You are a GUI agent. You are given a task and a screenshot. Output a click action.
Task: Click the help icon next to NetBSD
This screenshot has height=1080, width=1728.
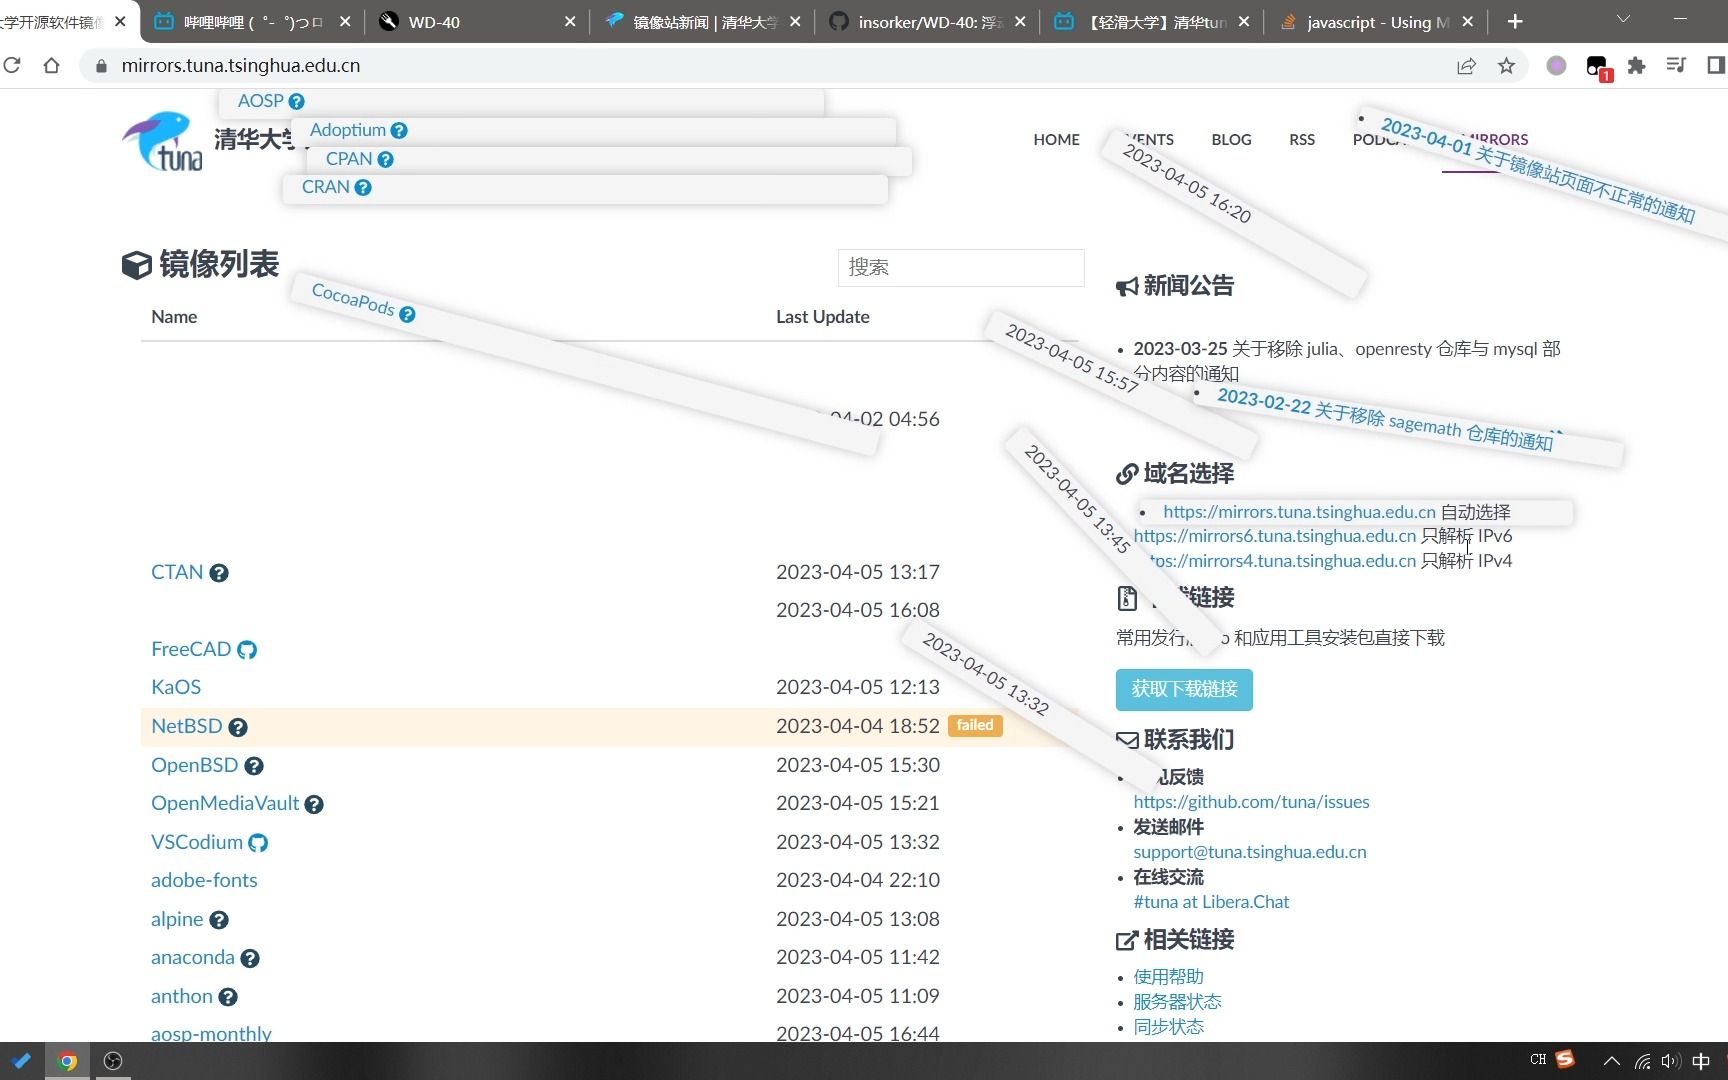[x=238, y=727]
